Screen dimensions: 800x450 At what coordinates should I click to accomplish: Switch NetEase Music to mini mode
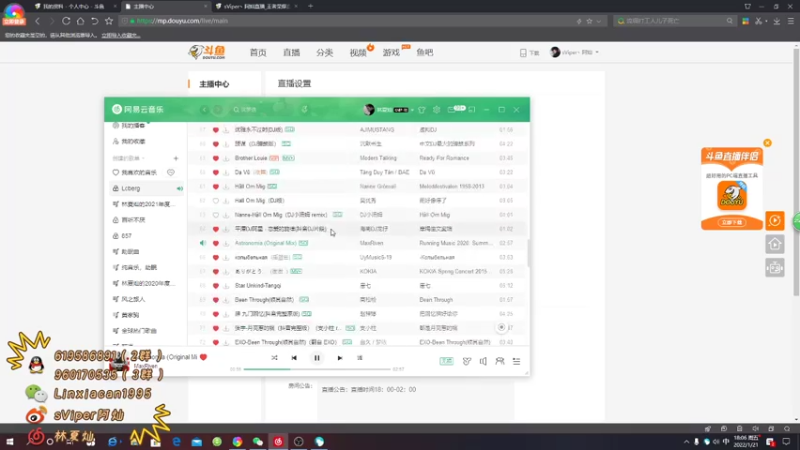pos(472,110)
